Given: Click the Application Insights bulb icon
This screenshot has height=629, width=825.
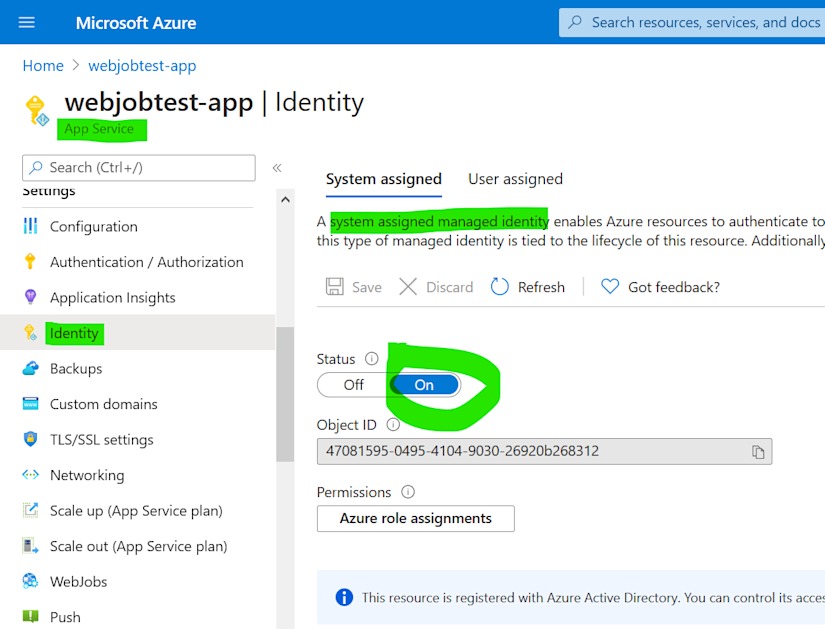Looking at the screenshot, I should click(31, 297).
